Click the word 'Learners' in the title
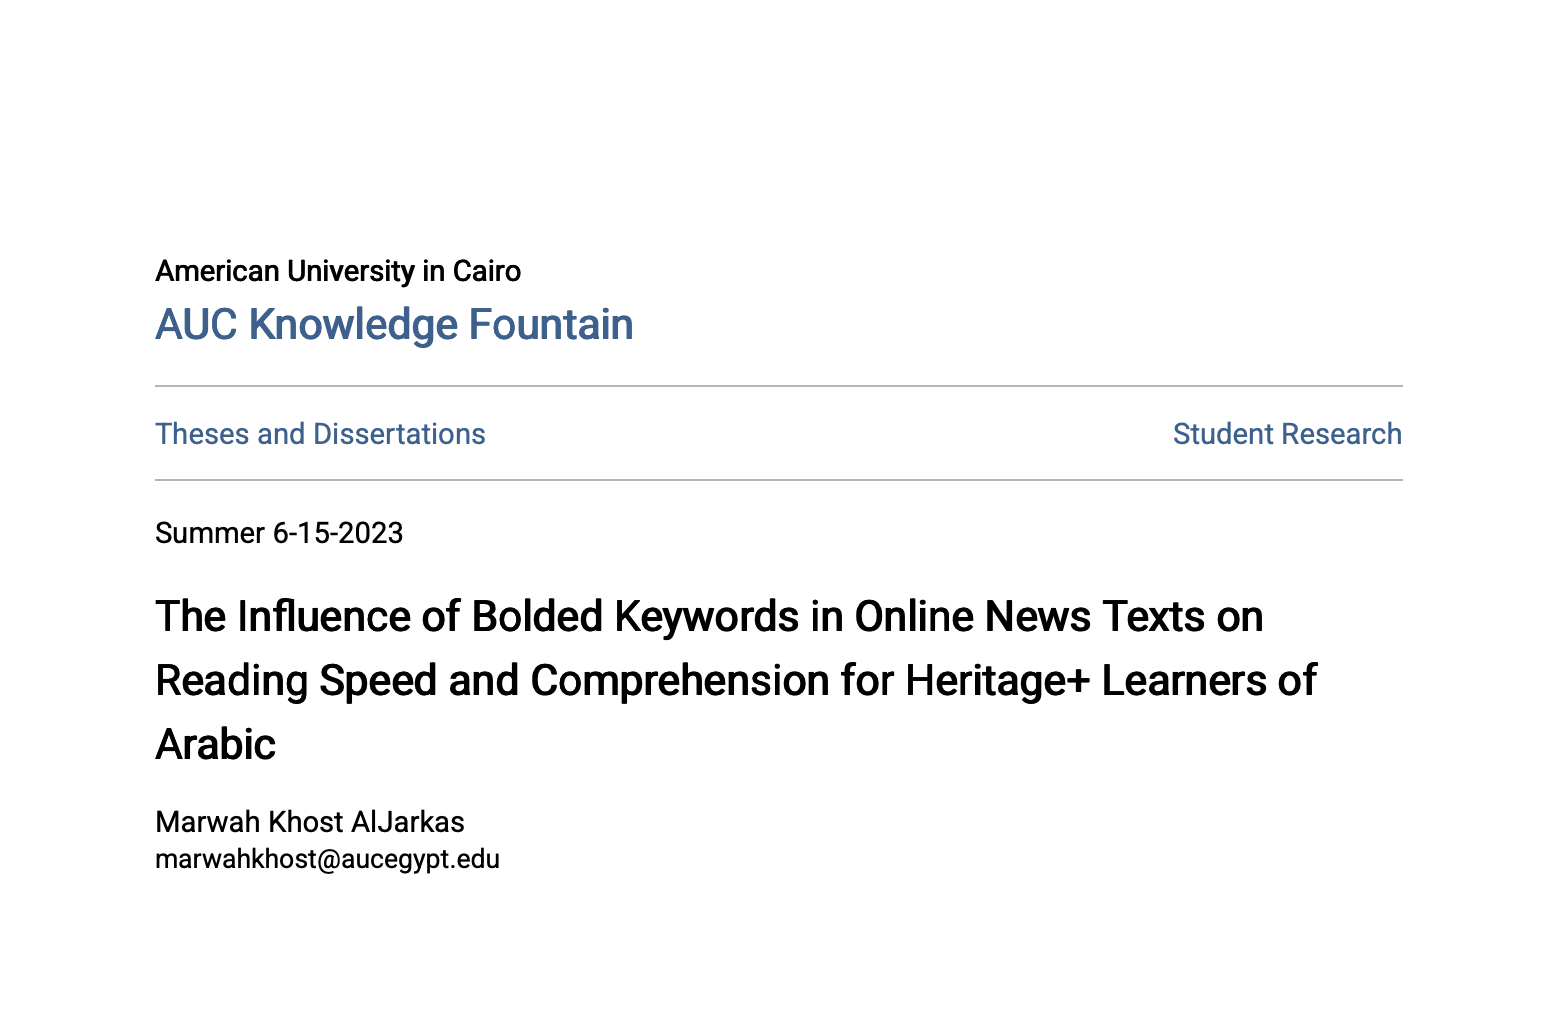 pos(1184,681)
